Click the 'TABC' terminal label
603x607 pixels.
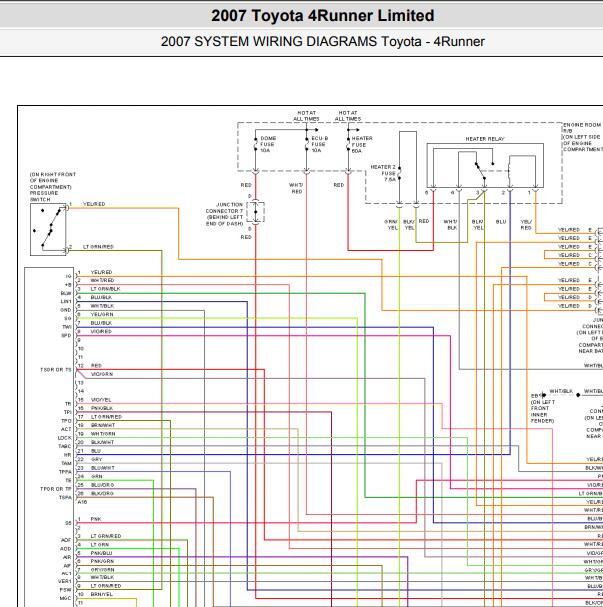tap(65, 446)
